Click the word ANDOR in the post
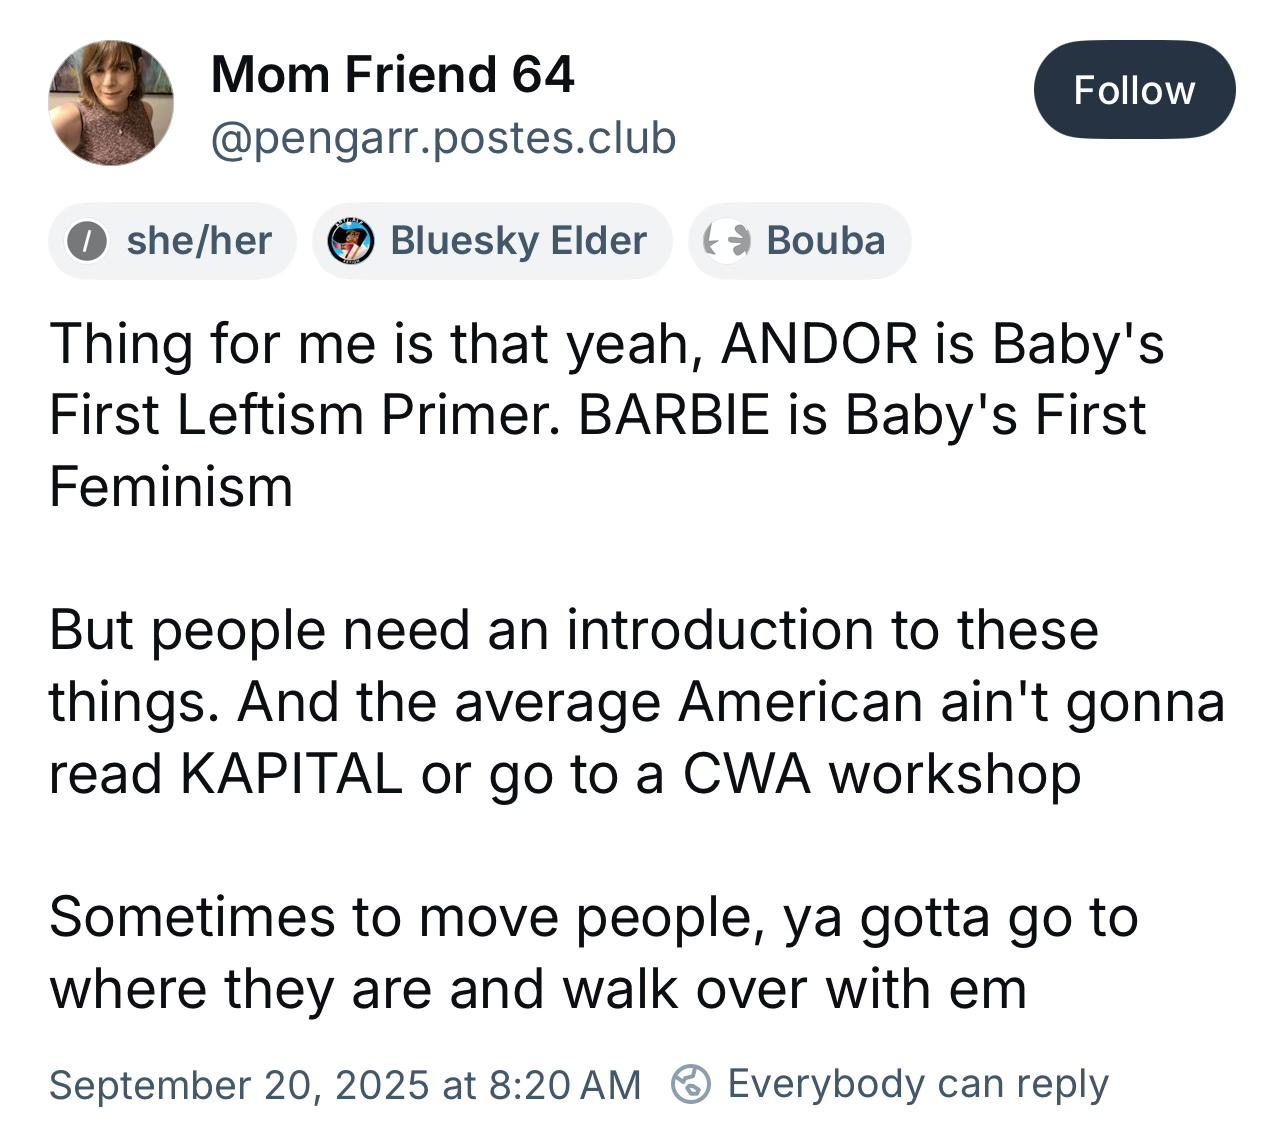The width and height of the screenshot is (1284, 1141). click(x=819, y=343)
